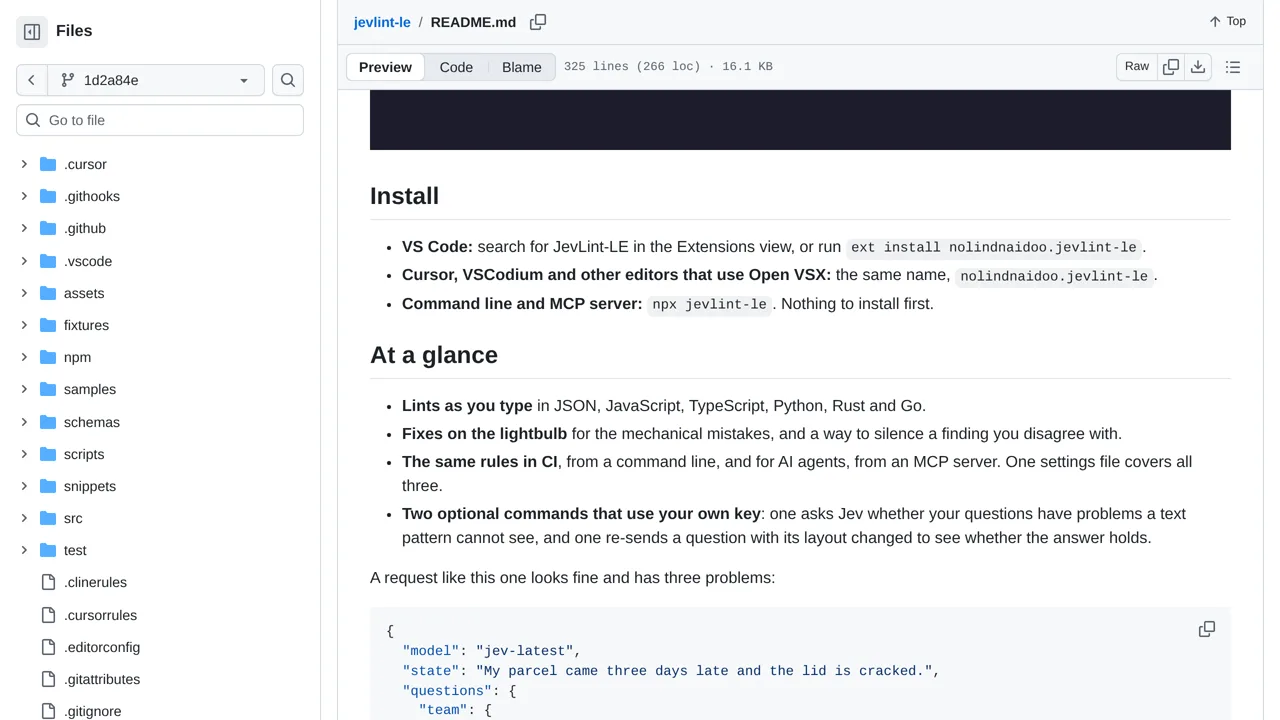Expand the .vscode folder

coord(24,261)
